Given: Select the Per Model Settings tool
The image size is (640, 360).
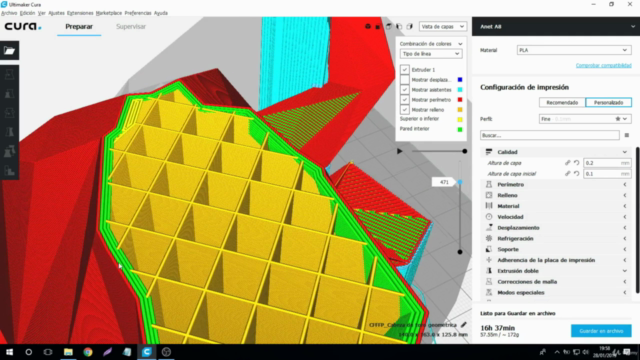Looking at the screenshot, I should [x=9, y=151].
